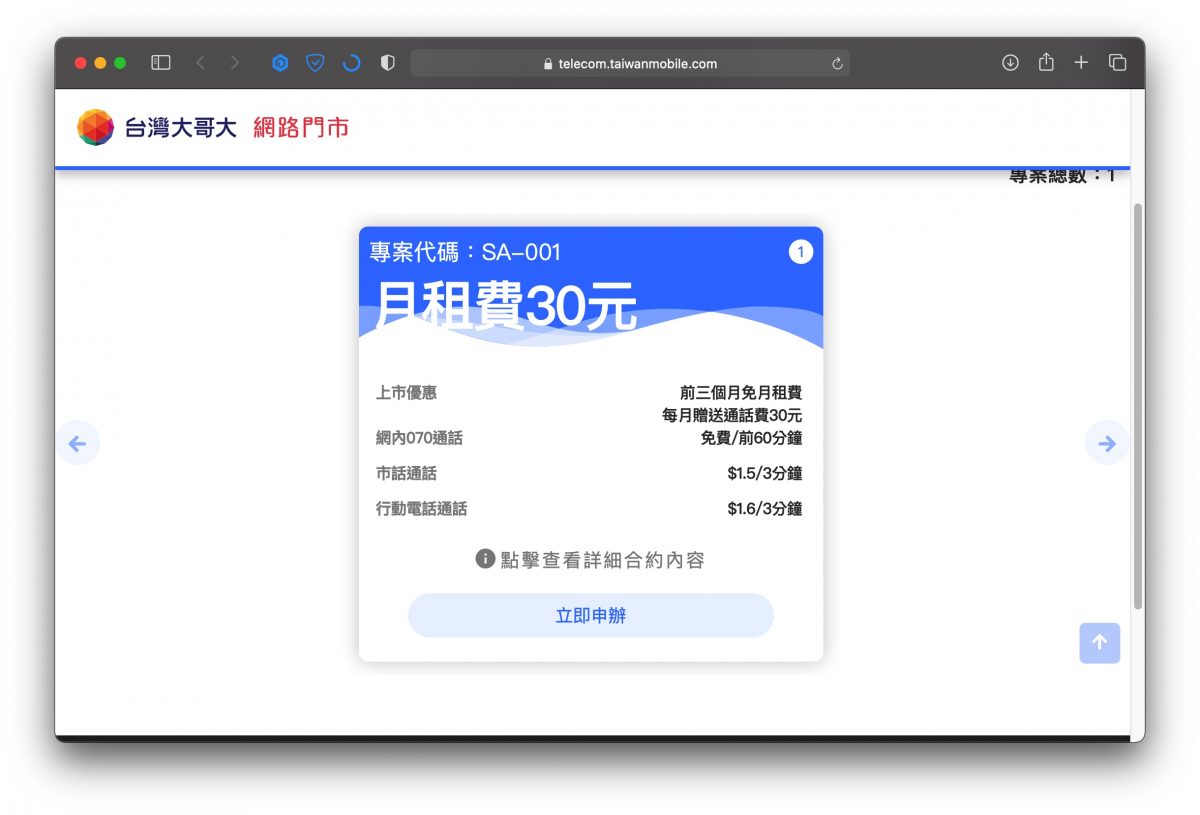Screen dimensions: 1200x815
Task: Click 行動電話通話 row label
Action: click(421, 509)
